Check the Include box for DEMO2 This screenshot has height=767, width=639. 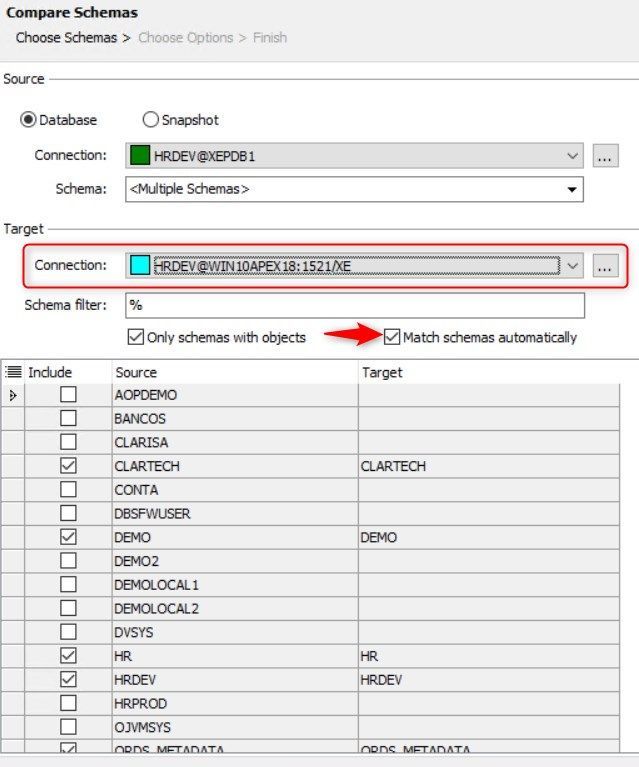pyautogui.click(x=68, y=561)
